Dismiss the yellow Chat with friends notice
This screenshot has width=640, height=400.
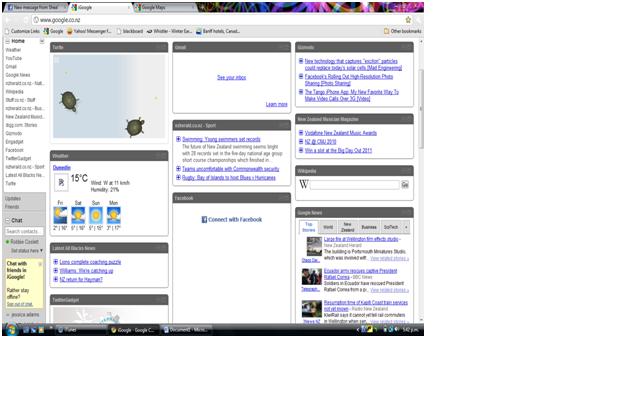point(40,264)
